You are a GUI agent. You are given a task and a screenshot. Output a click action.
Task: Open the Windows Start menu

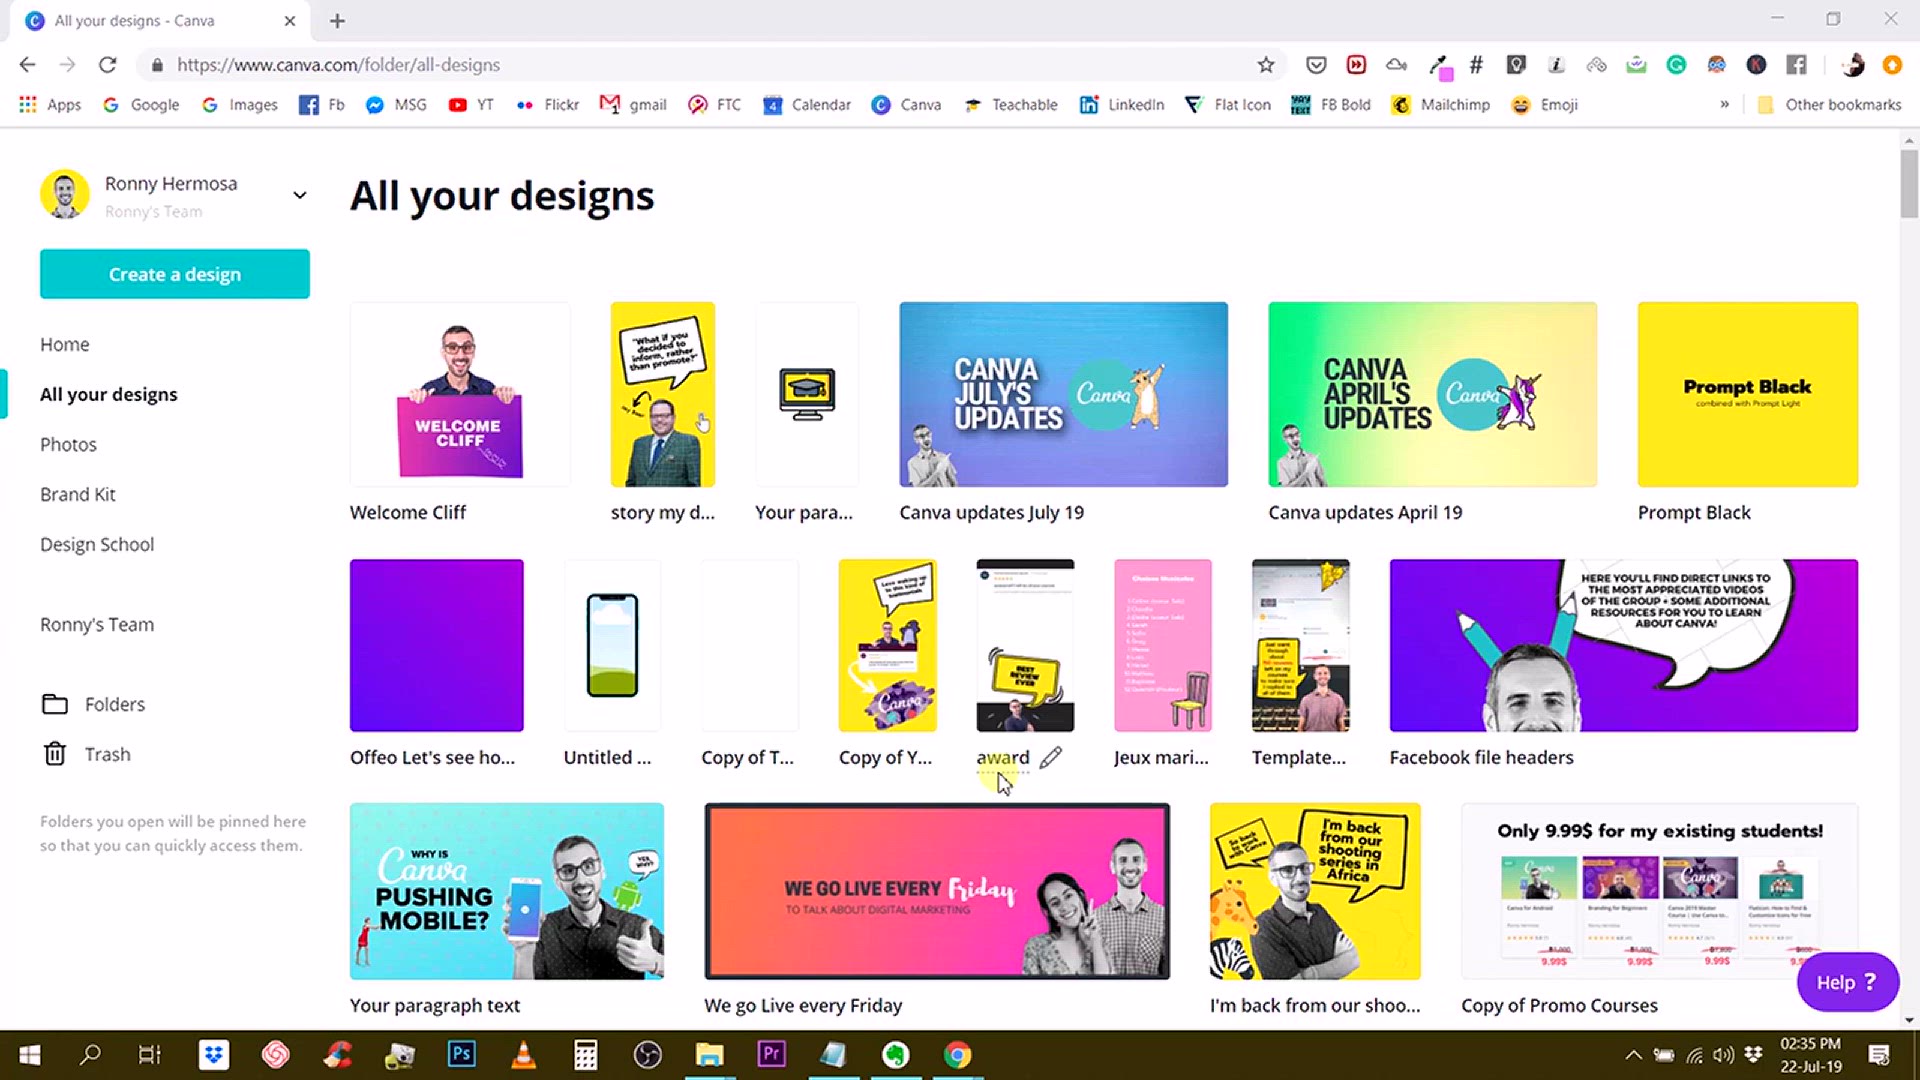pyautogui.click(x=30, y=1054)
